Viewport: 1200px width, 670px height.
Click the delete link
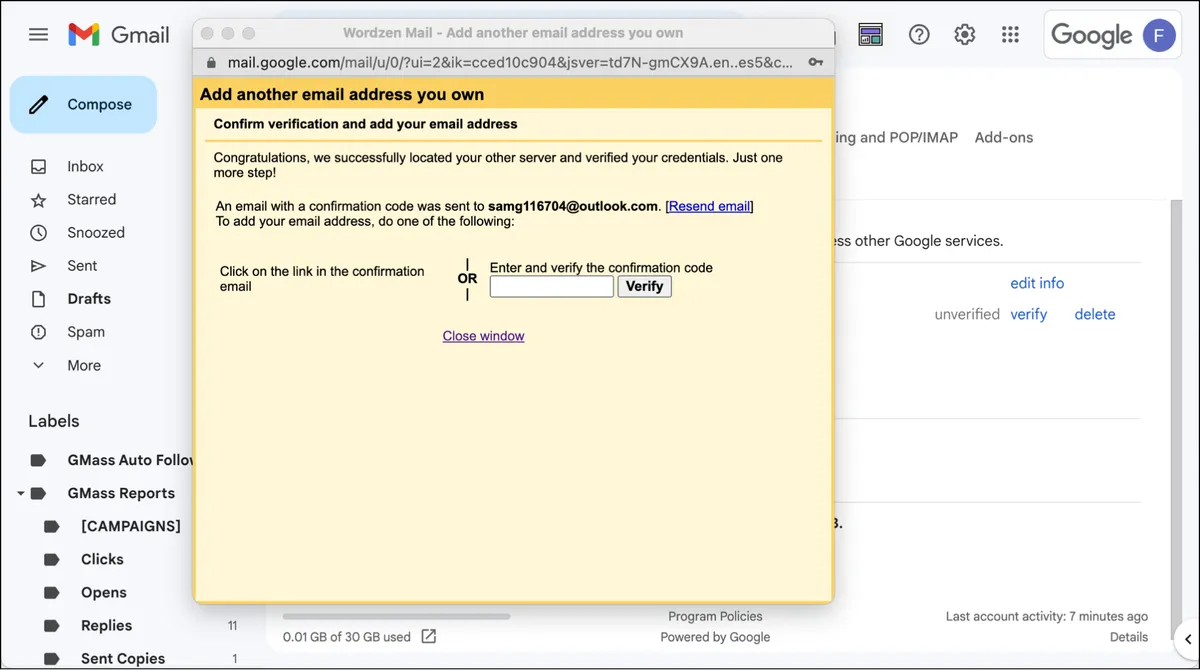pos(1095,314)
